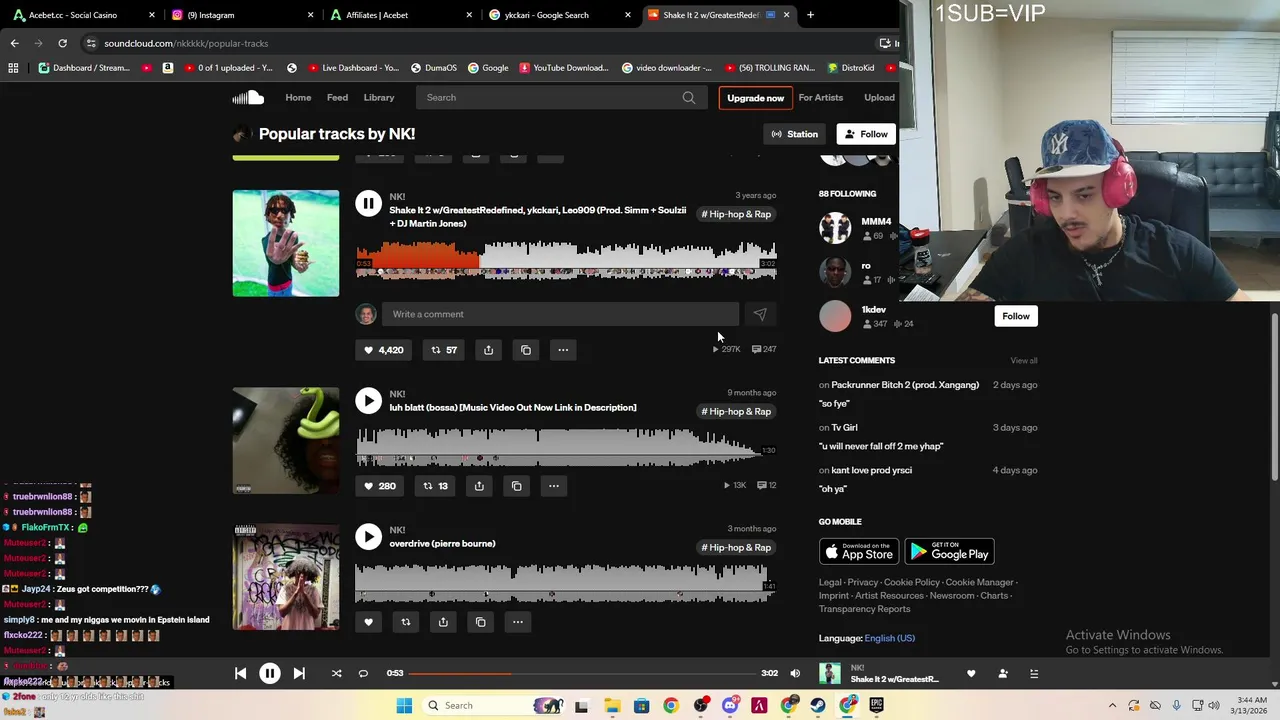Follow artist from the player bar
This screenshot has height=720, width=1280.
(1003, 674)
